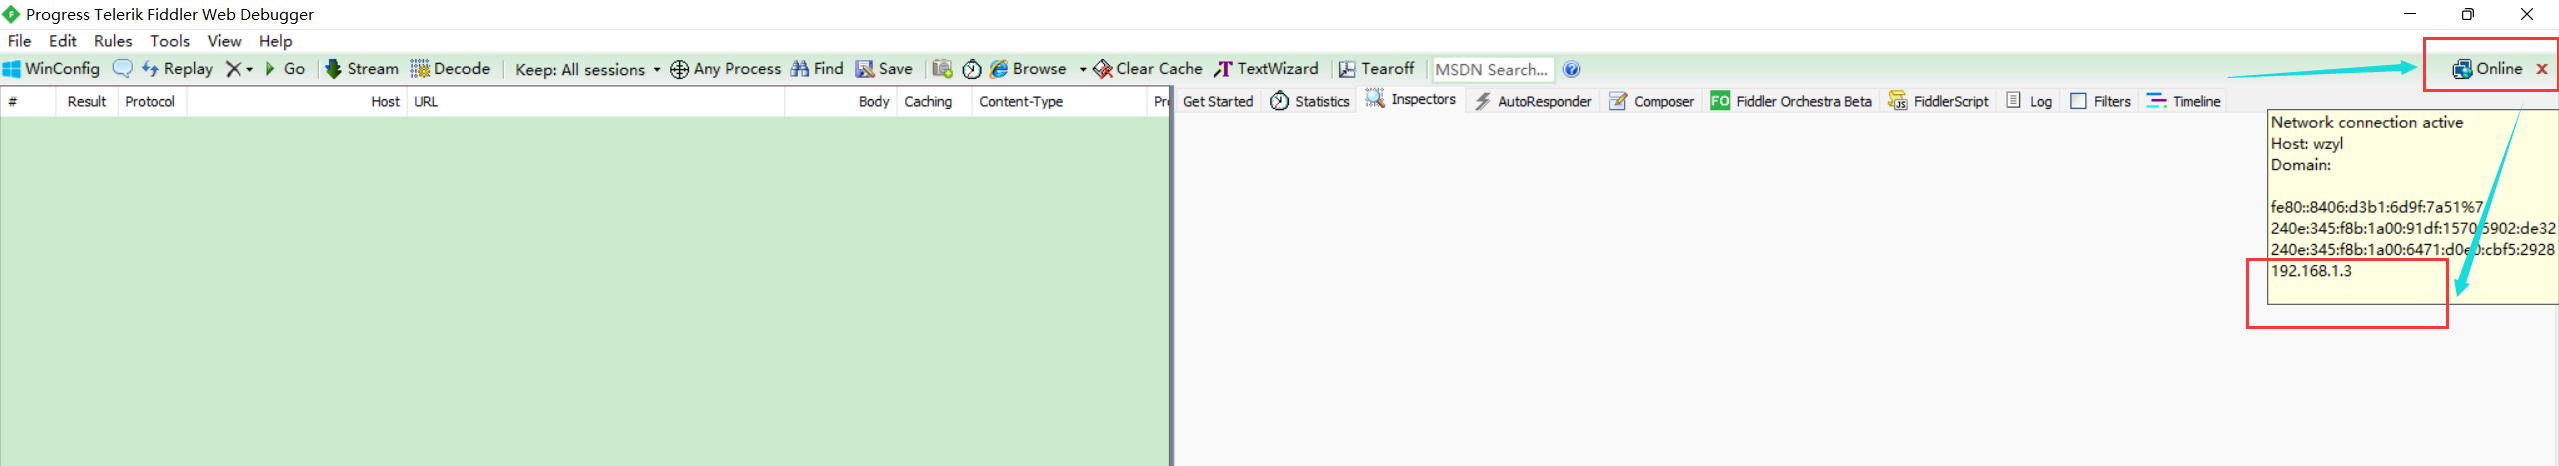Click the Go resume button
2559x466 pixels.
(x=284, y=69)
